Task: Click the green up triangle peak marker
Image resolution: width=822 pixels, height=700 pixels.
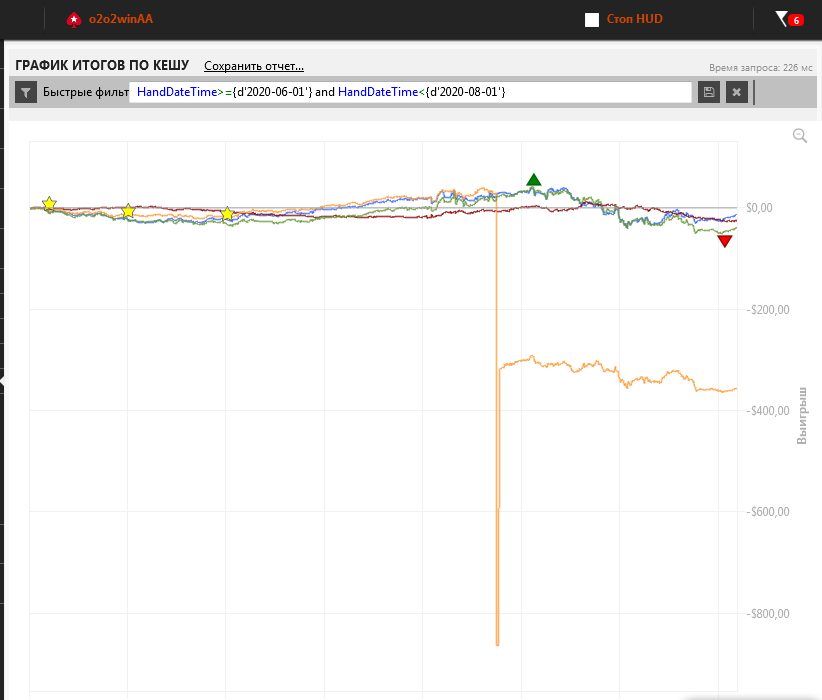Action: (x=534, y=180)
